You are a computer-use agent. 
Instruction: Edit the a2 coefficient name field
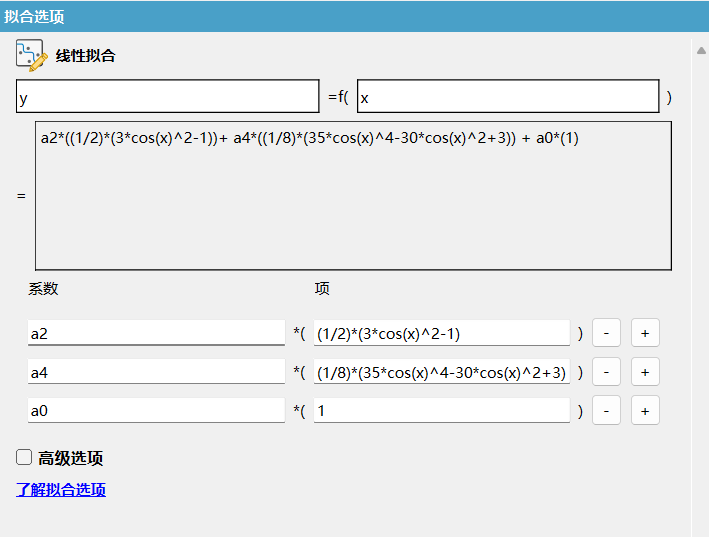tap(156, 333)
